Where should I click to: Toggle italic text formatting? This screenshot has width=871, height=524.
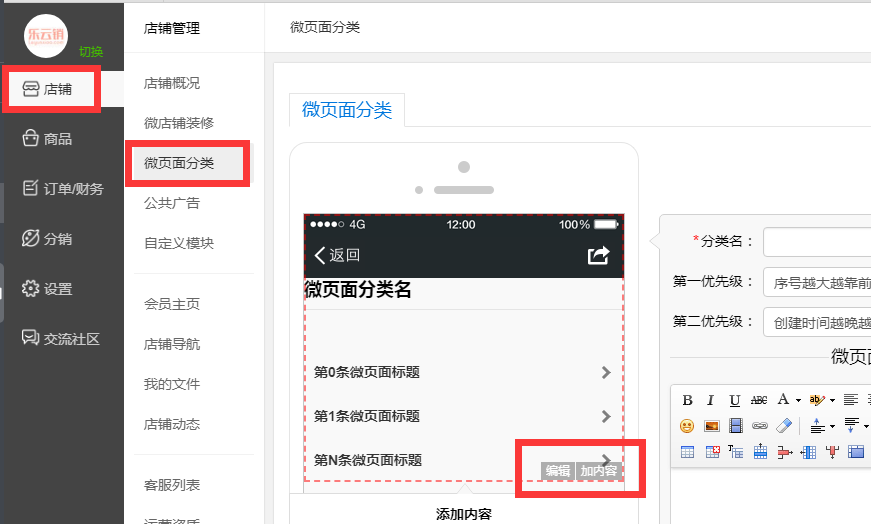click(710, 399)
